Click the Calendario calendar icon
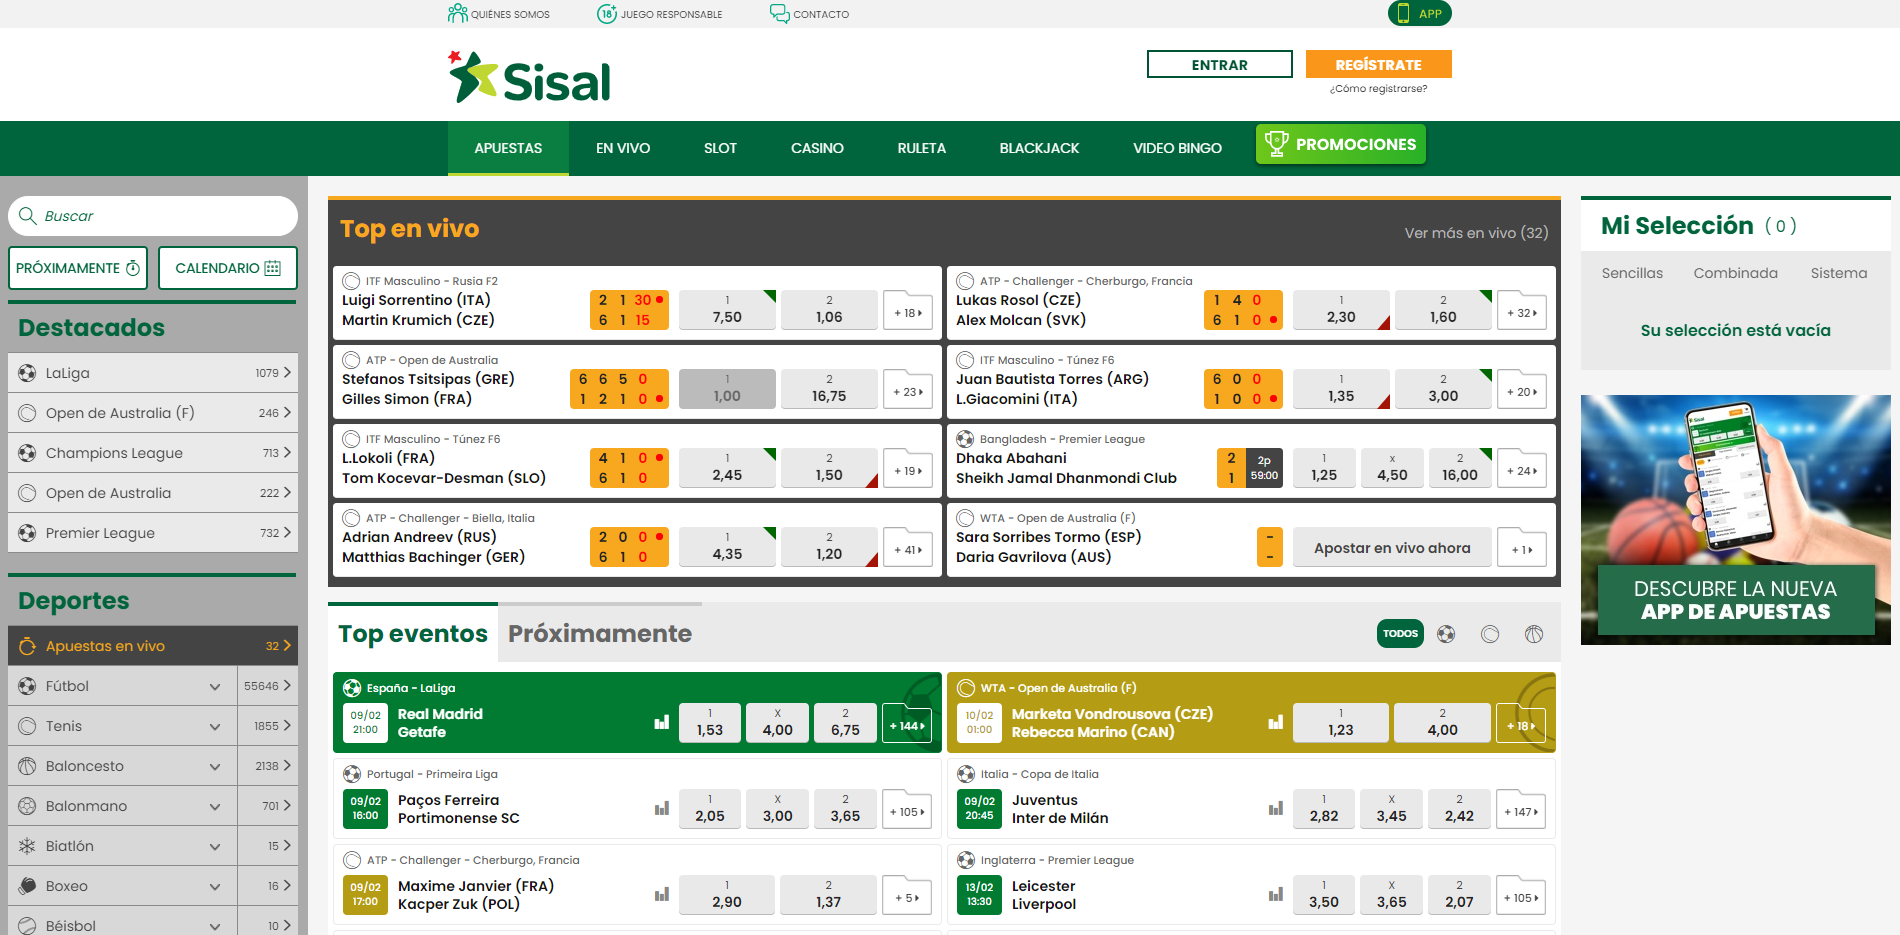 tap(273, 268)
